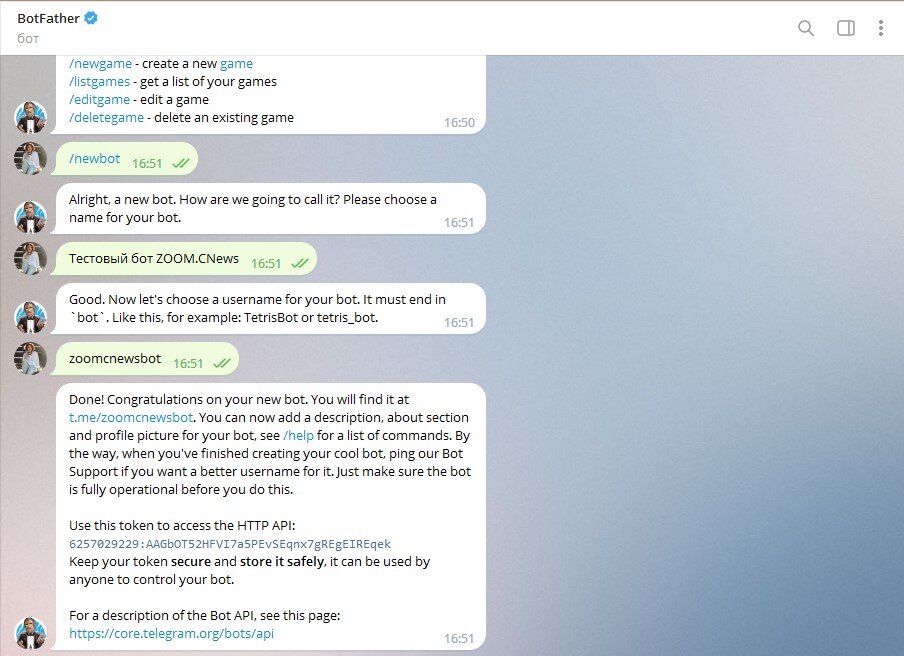Copy the bot API token text
Viewport: 904px width, 656px height.
tap(230, 544)
